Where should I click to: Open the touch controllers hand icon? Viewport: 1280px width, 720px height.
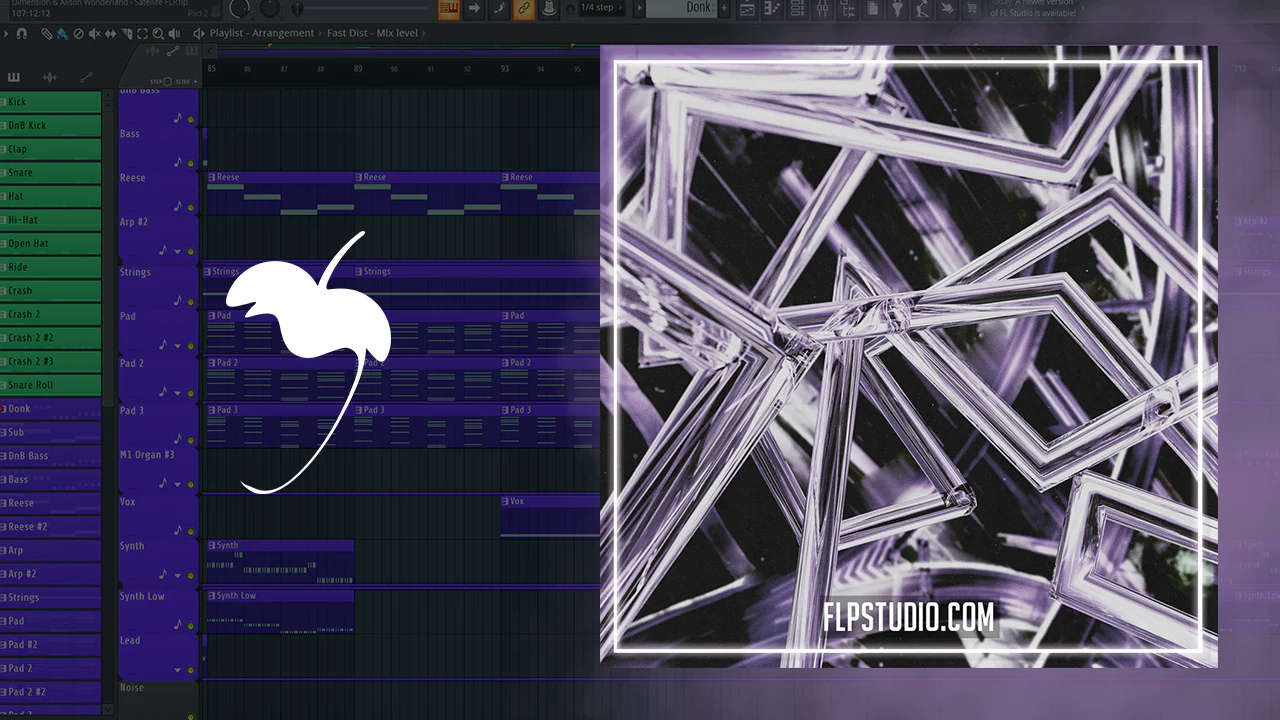[x=947, y=9]
